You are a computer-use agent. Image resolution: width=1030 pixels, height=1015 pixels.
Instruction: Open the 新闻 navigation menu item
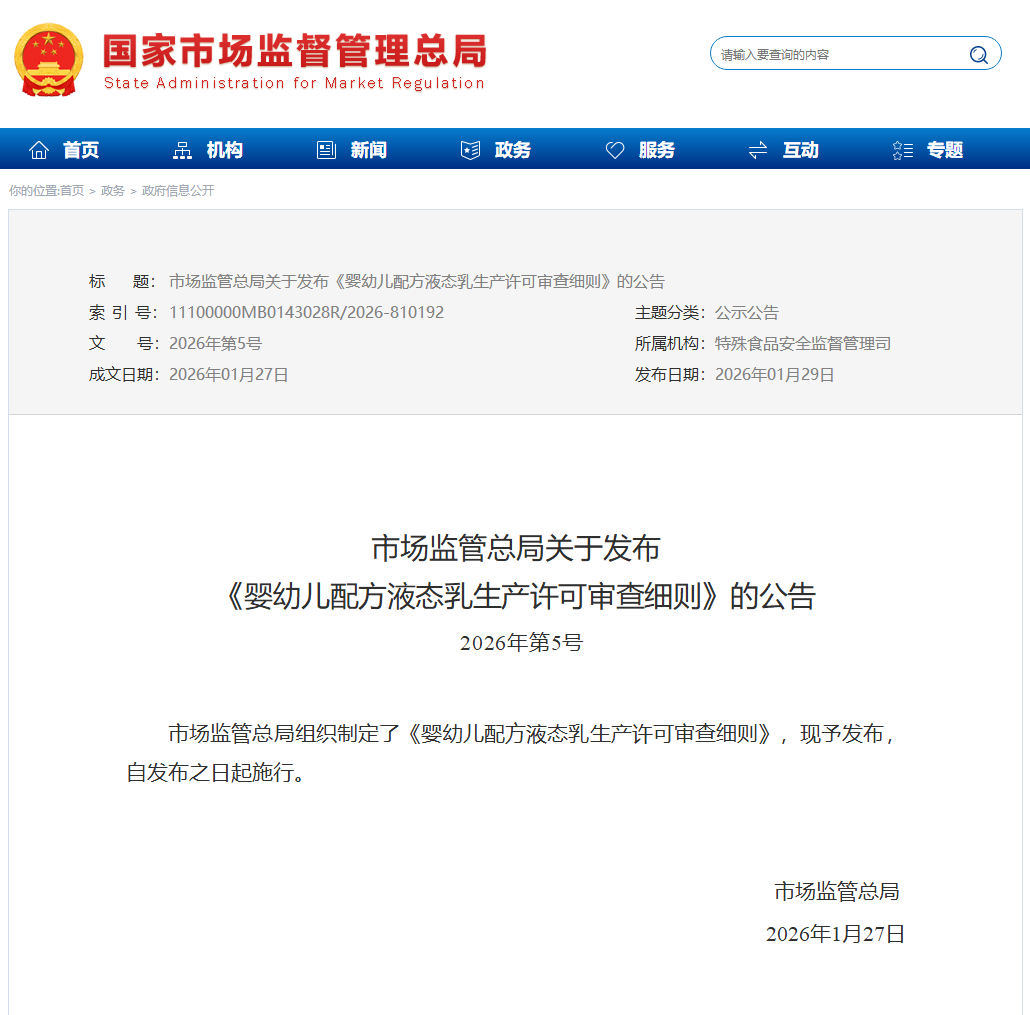click(368, 150)
